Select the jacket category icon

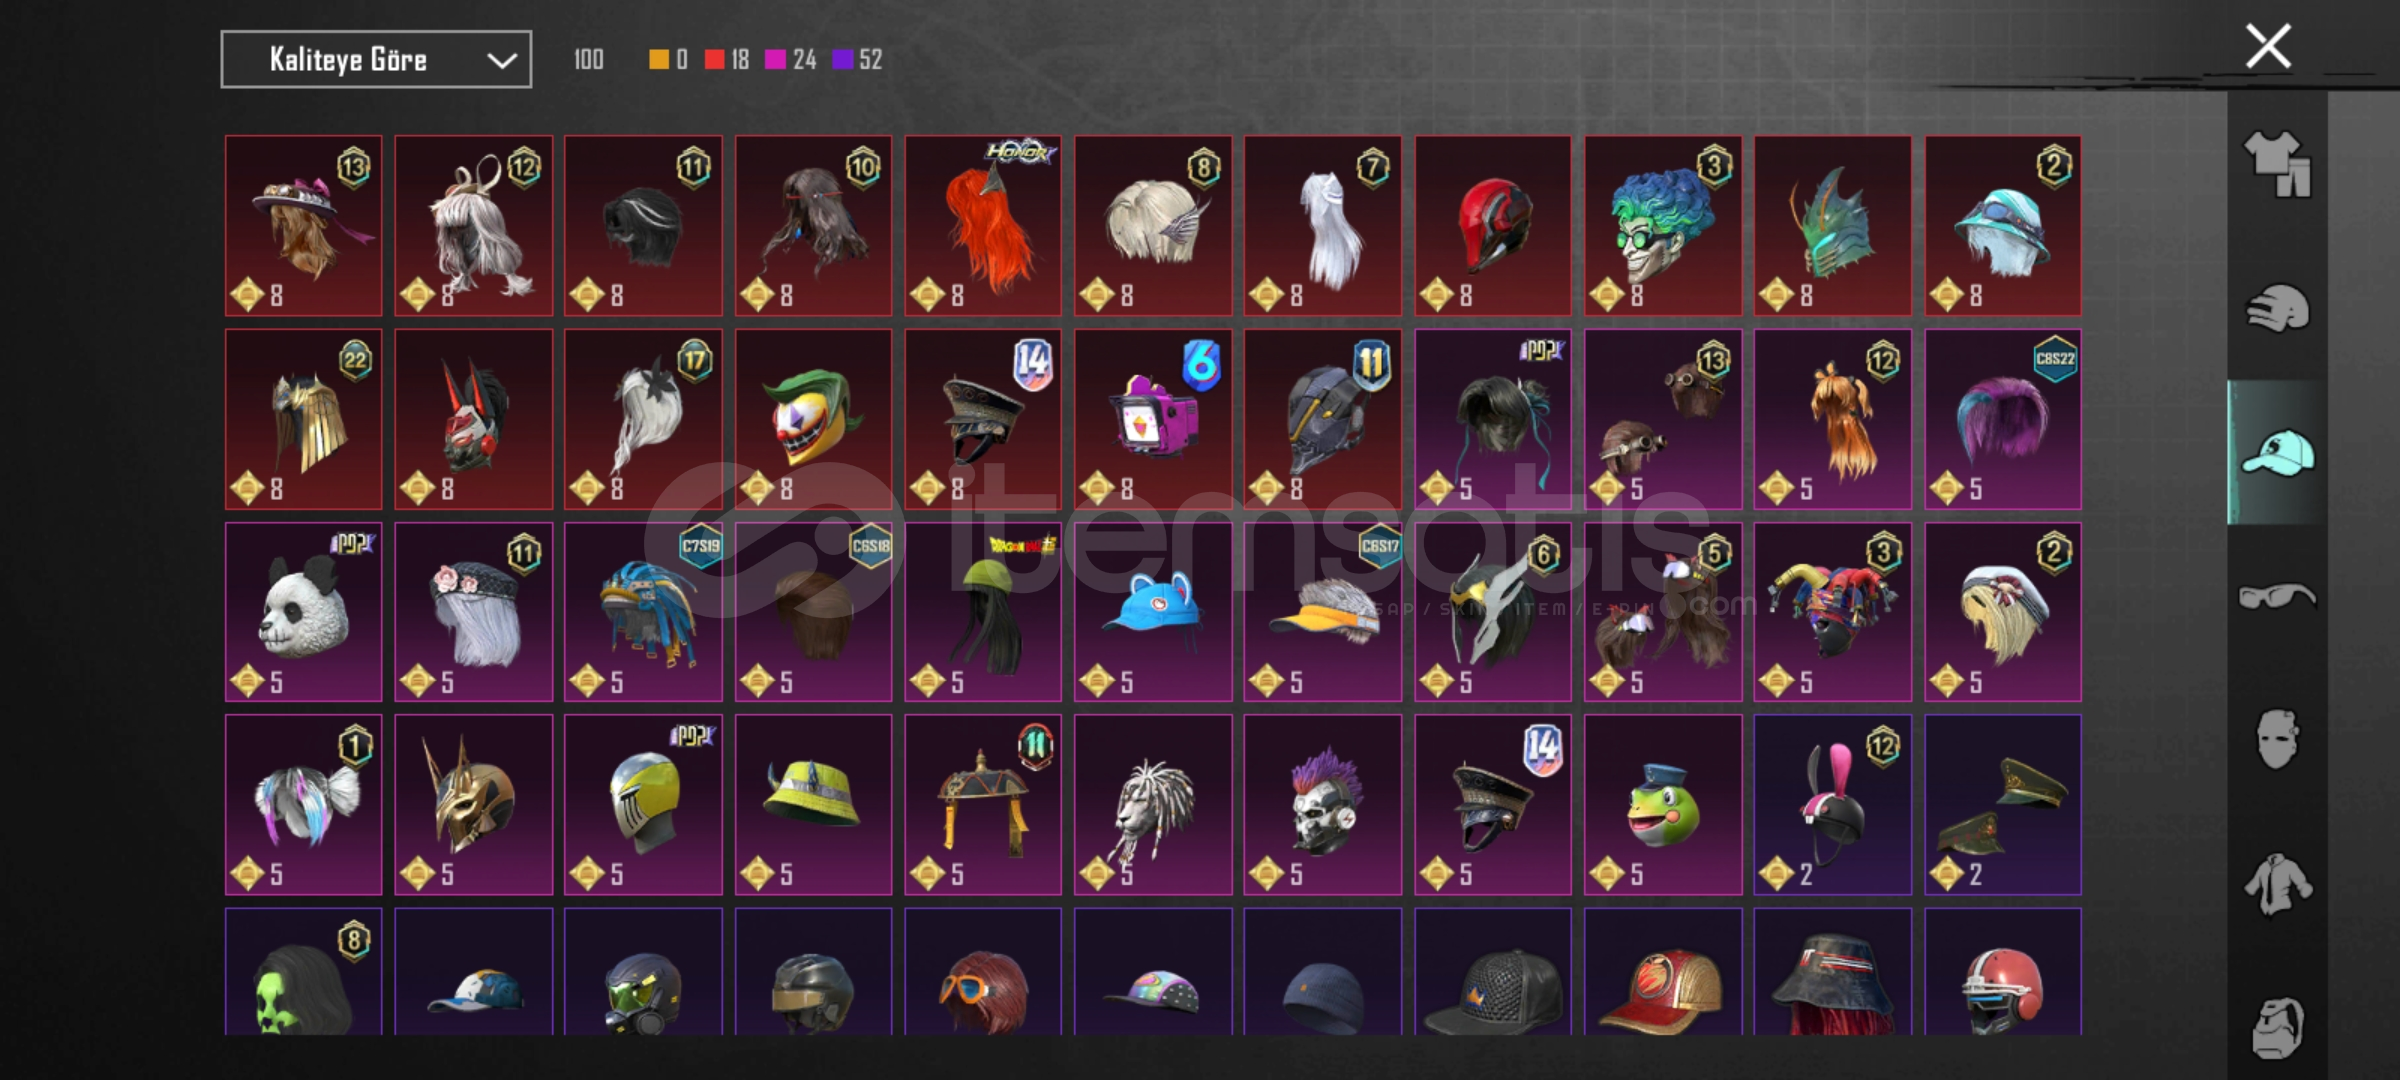coord(2277,884)
